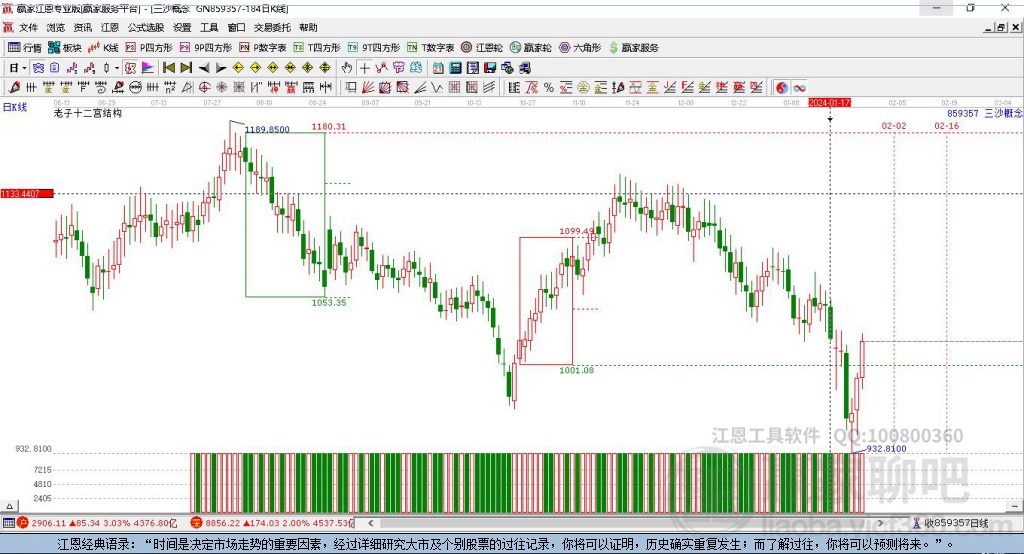Click the calculator icon in toolbar

click(455, 68)
